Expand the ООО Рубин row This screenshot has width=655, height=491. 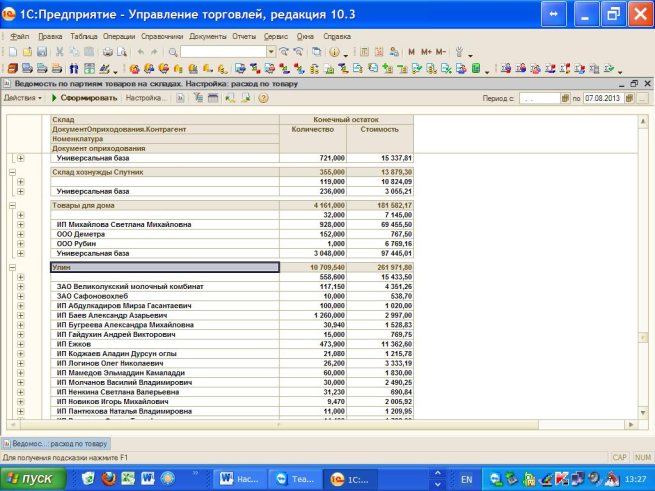[20, 244]
